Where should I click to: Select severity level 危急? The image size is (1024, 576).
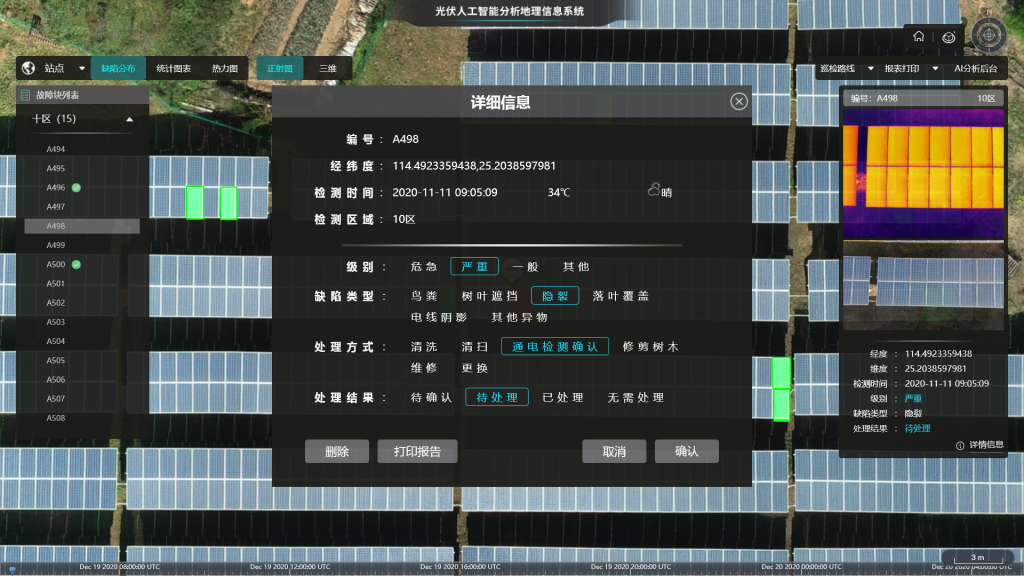pyautogui.click(x=424, y=267)
